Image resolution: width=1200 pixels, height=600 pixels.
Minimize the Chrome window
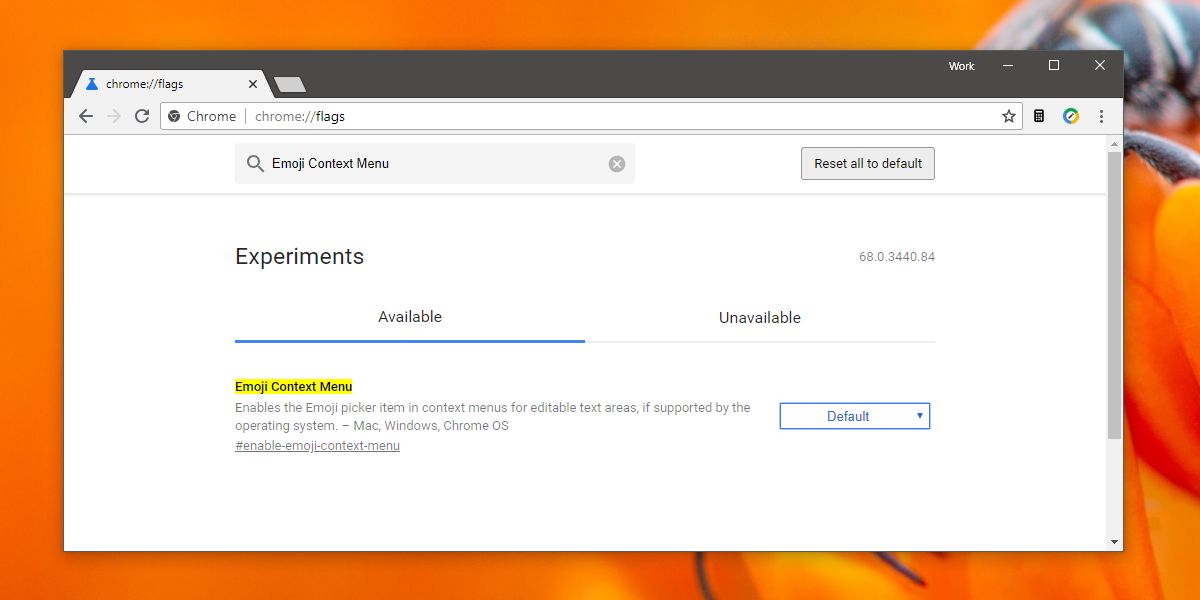(1007, 65)
